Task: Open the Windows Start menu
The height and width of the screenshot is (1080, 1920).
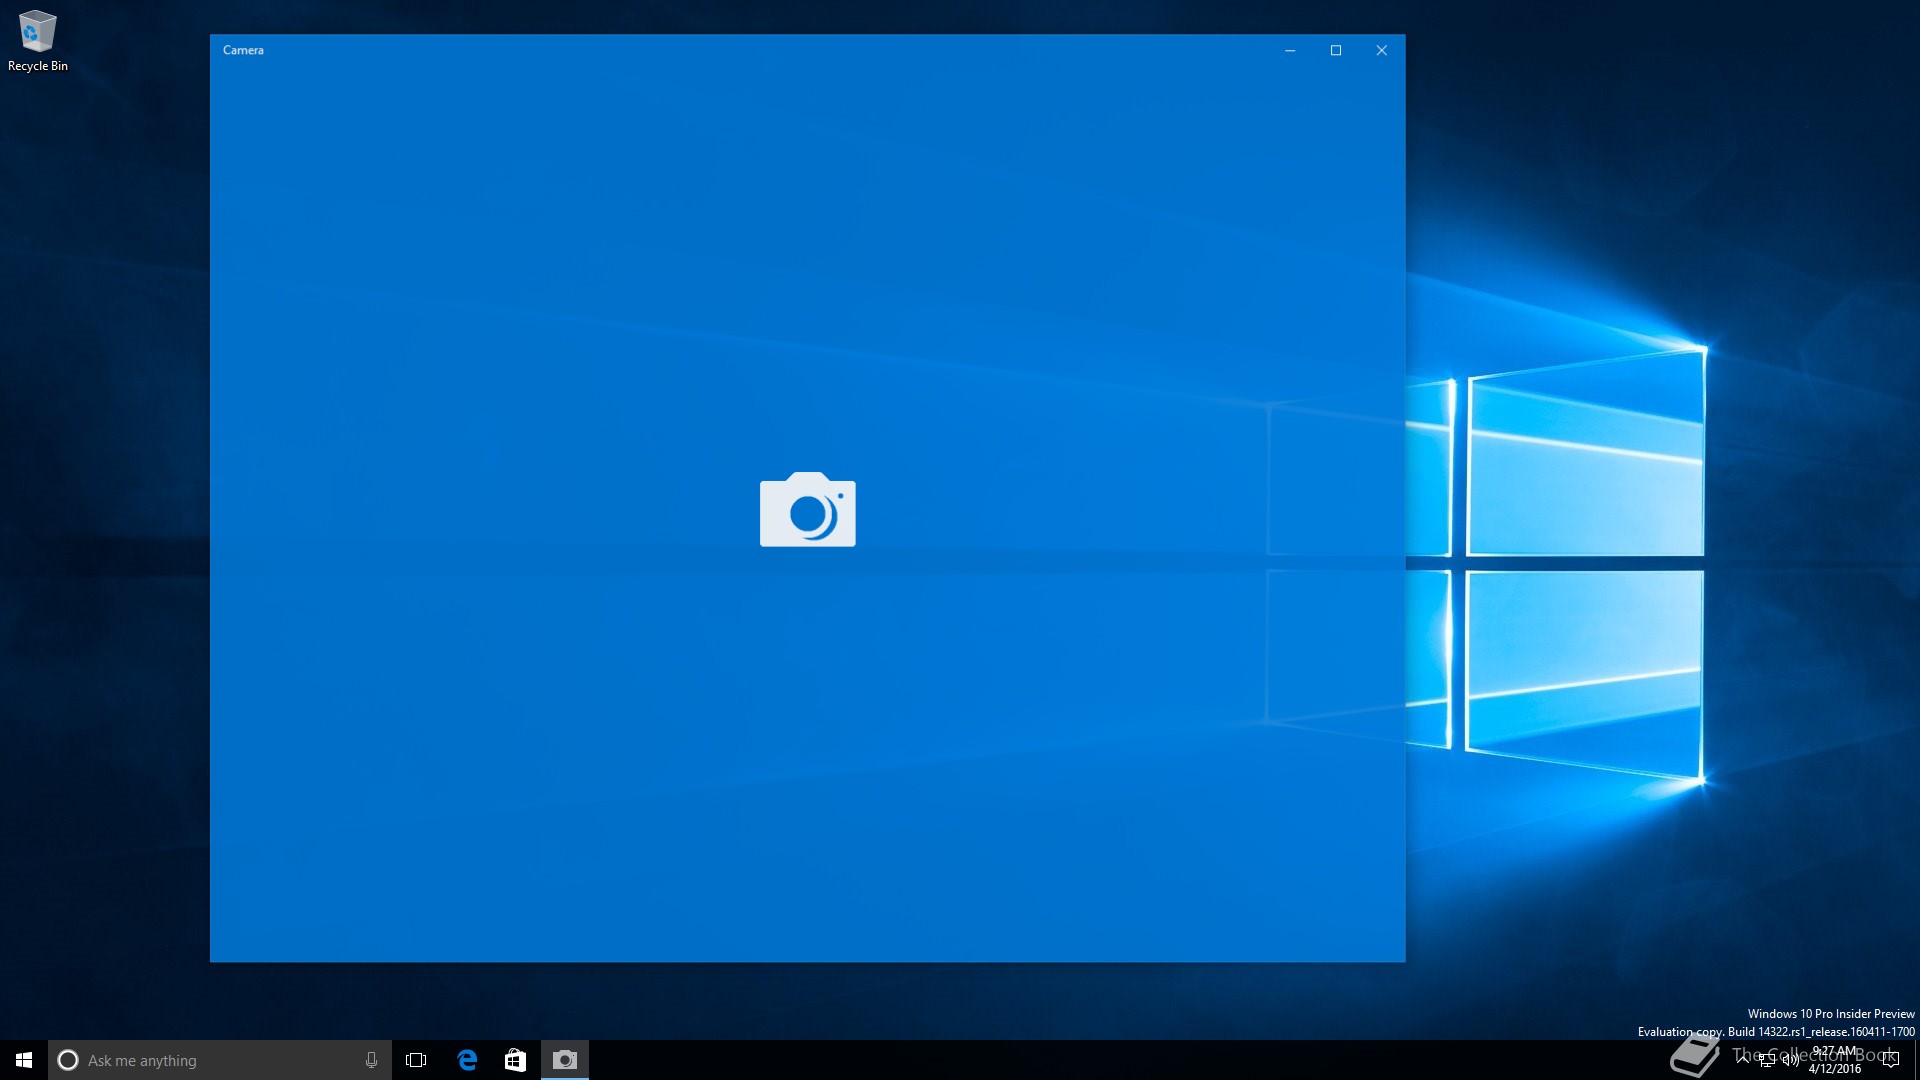Action: click(x=24, y=1060)
